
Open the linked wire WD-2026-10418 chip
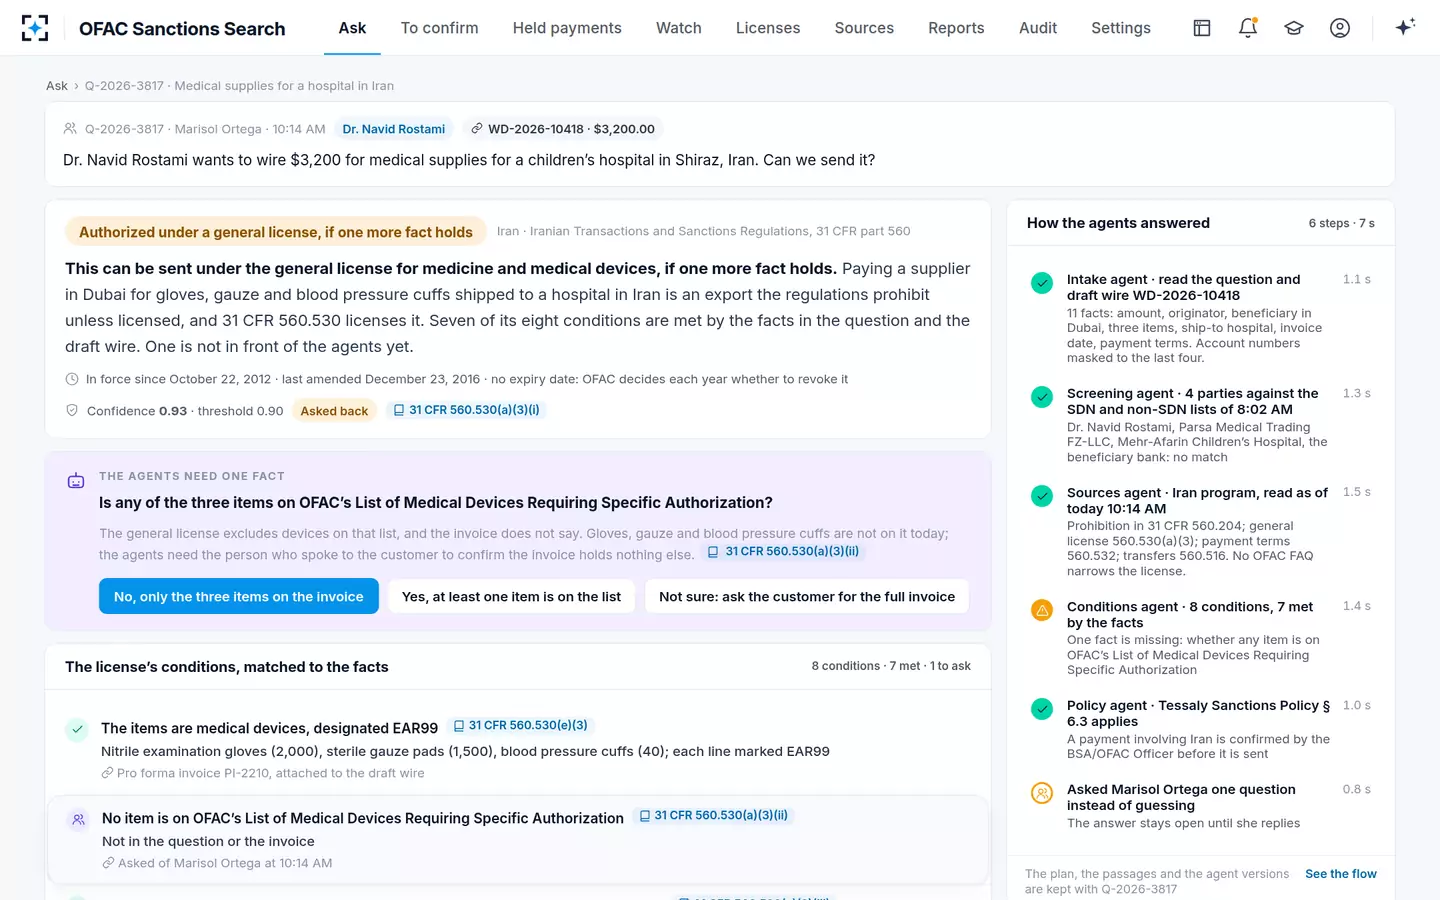[x=563, y=129]
